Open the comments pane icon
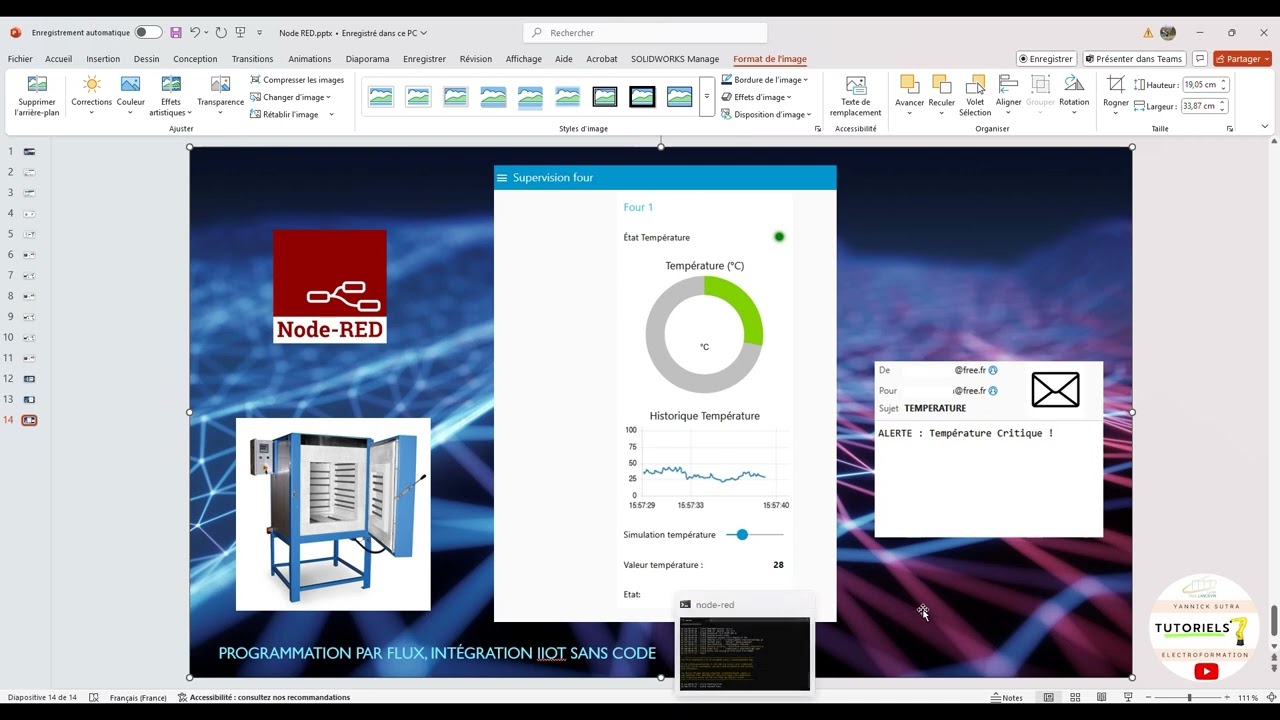This screenshot has width=1280, height=720. [x=1200, y=59]
